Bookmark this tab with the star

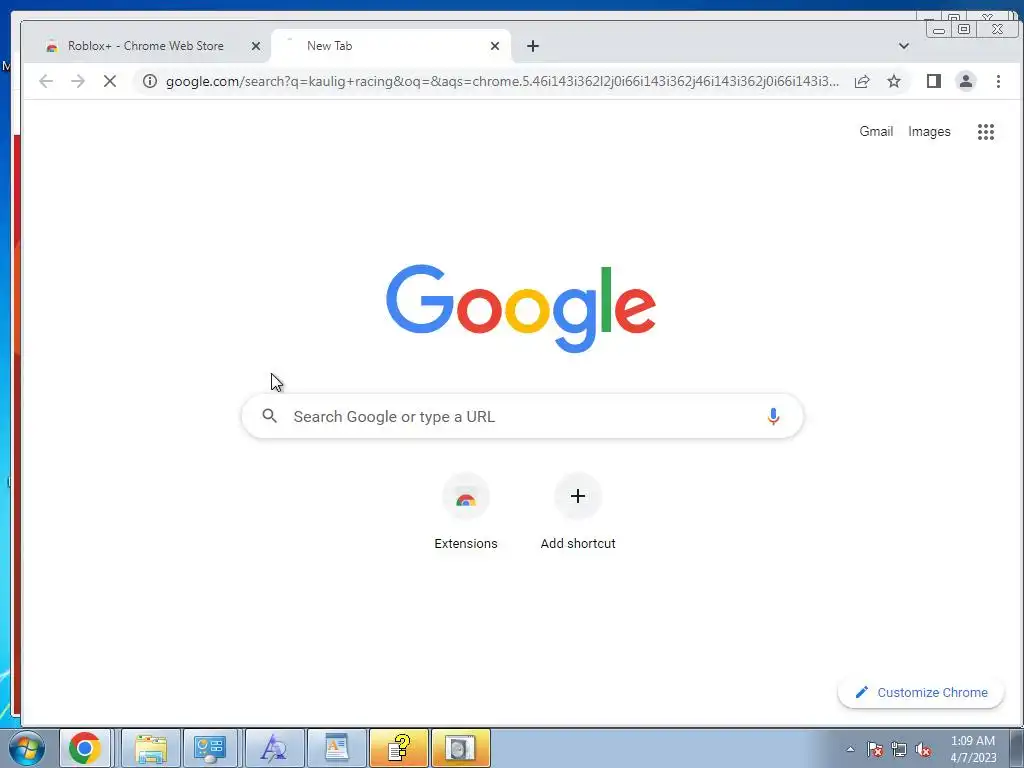click(894, 81)
